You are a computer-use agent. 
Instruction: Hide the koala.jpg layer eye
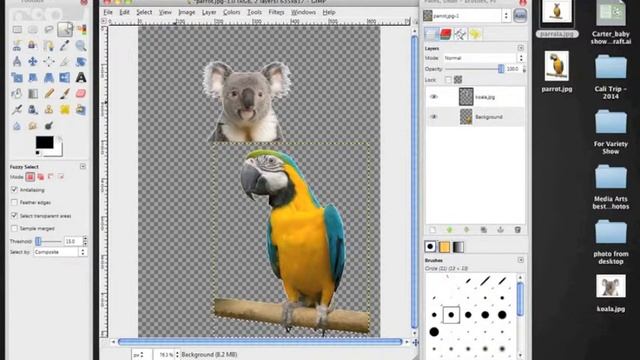433,97
